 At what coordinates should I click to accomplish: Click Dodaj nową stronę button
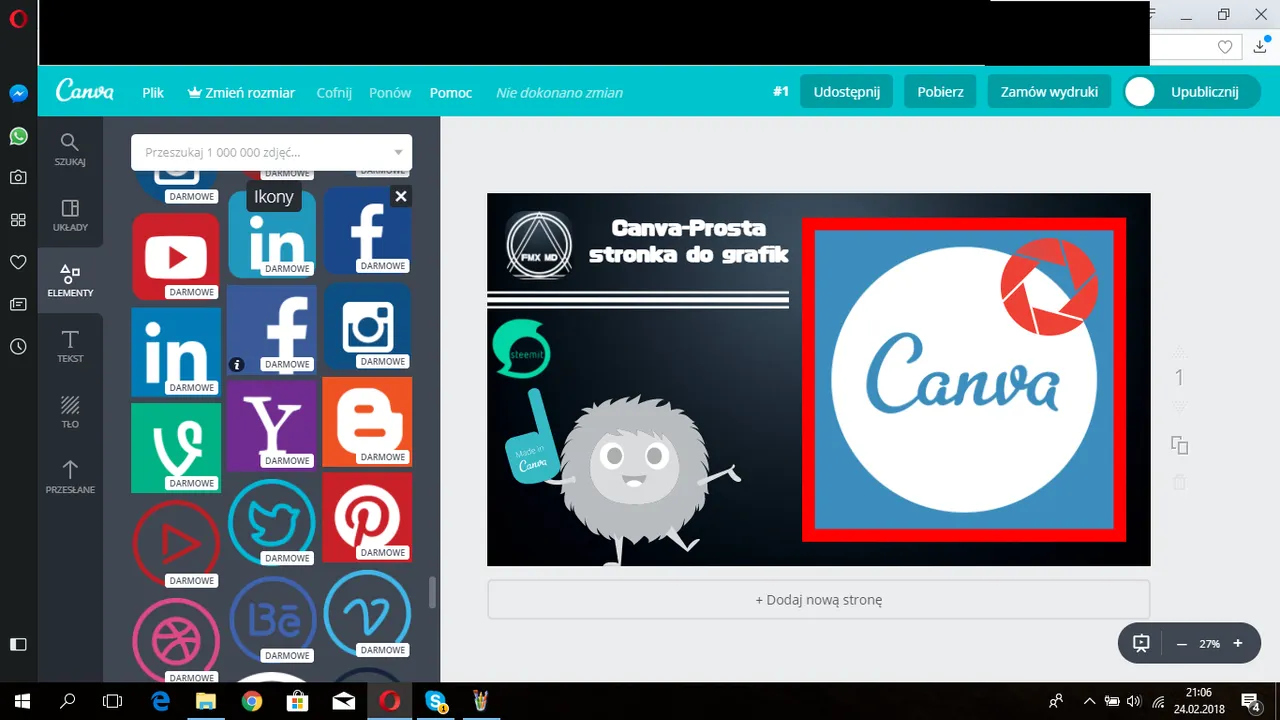pyautogui.click(x=819, y=600)
